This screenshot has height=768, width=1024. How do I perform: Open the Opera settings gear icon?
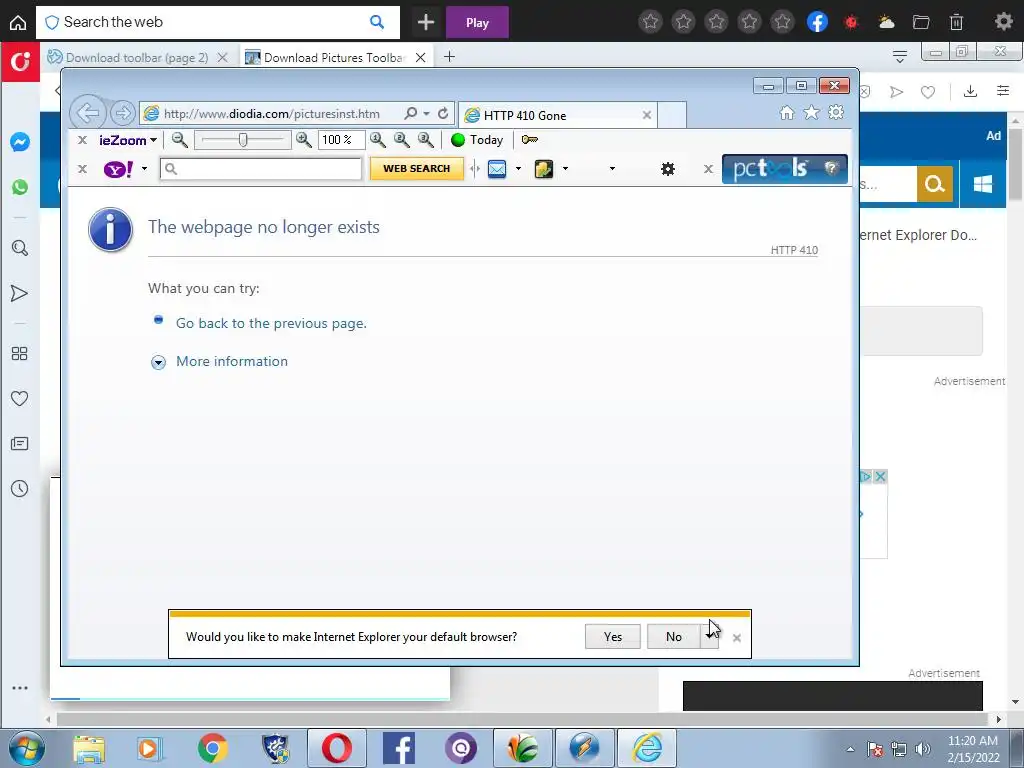(x=1003, y=22)
